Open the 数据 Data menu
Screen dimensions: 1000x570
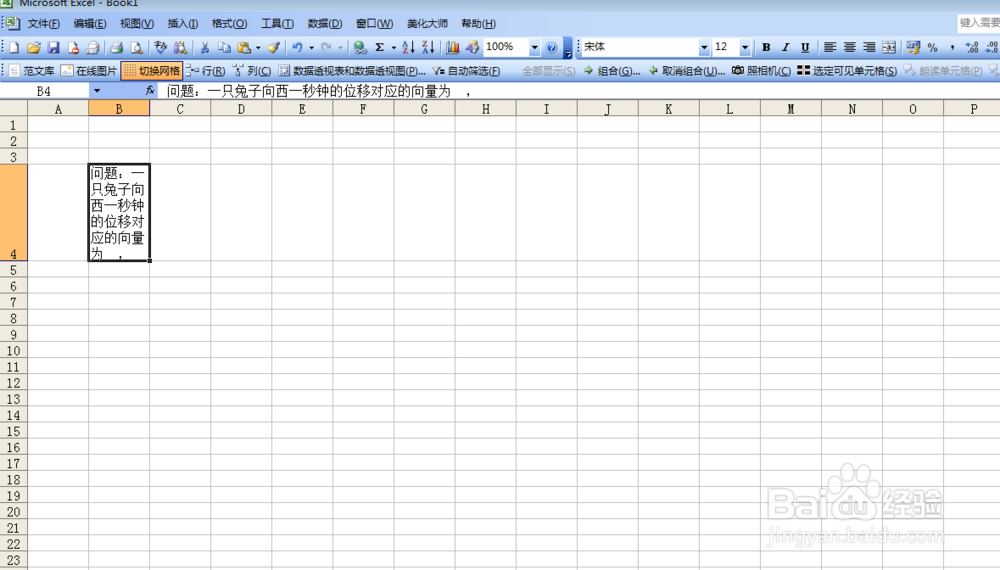click(325, 24)
